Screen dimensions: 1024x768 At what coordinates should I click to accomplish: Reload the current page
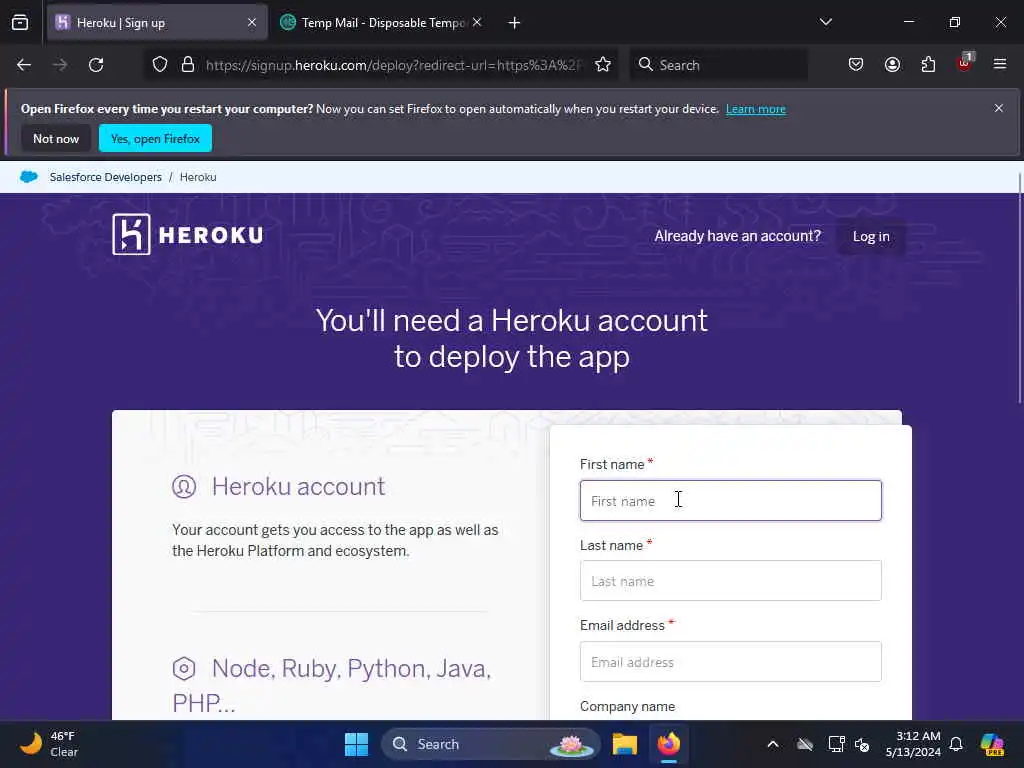click(x=96, y=65)
